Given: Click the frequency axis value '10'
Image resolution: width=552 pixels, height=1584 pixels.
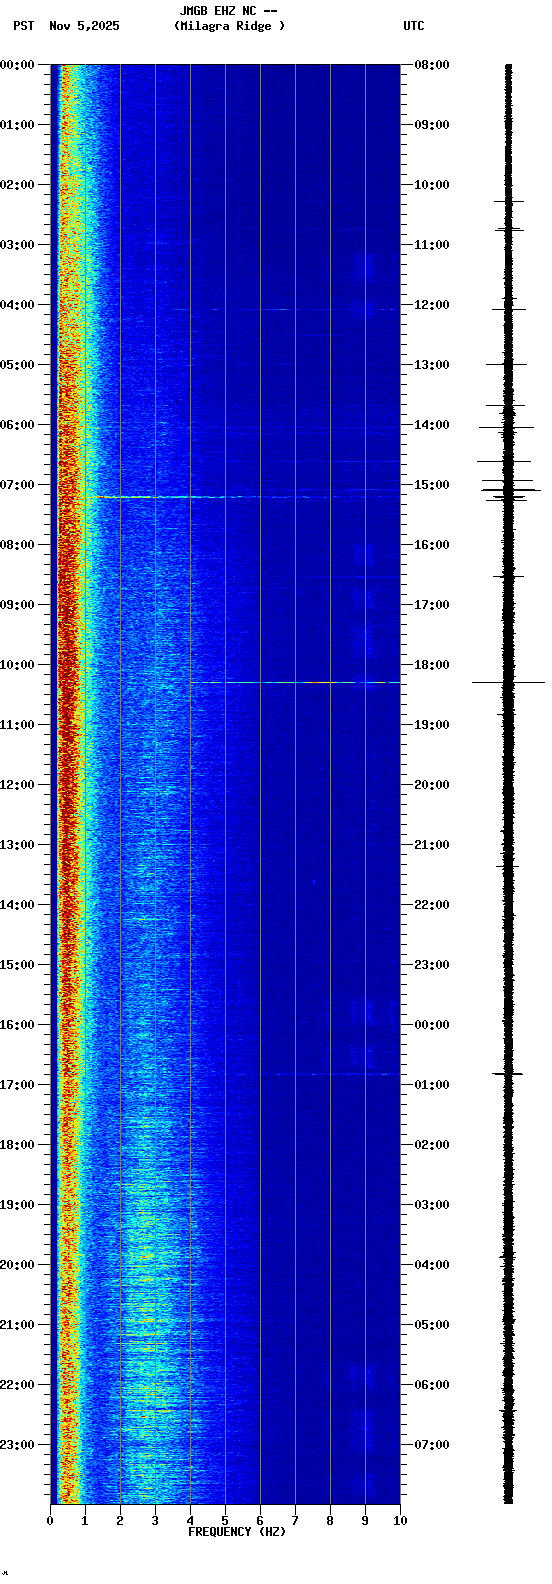Looking at the screenshot, I should [x=400, y=1521].
